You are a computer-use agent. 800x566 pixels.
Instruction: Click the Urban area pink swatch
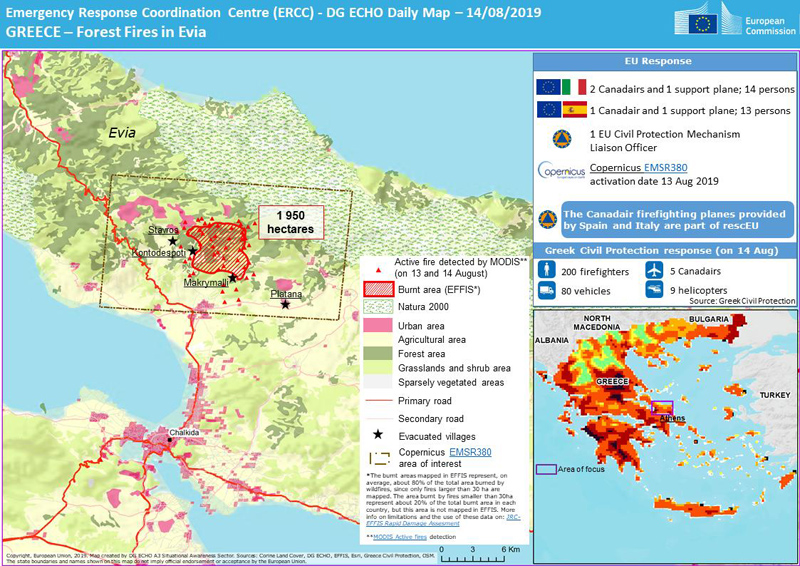[x=378, y=325]
